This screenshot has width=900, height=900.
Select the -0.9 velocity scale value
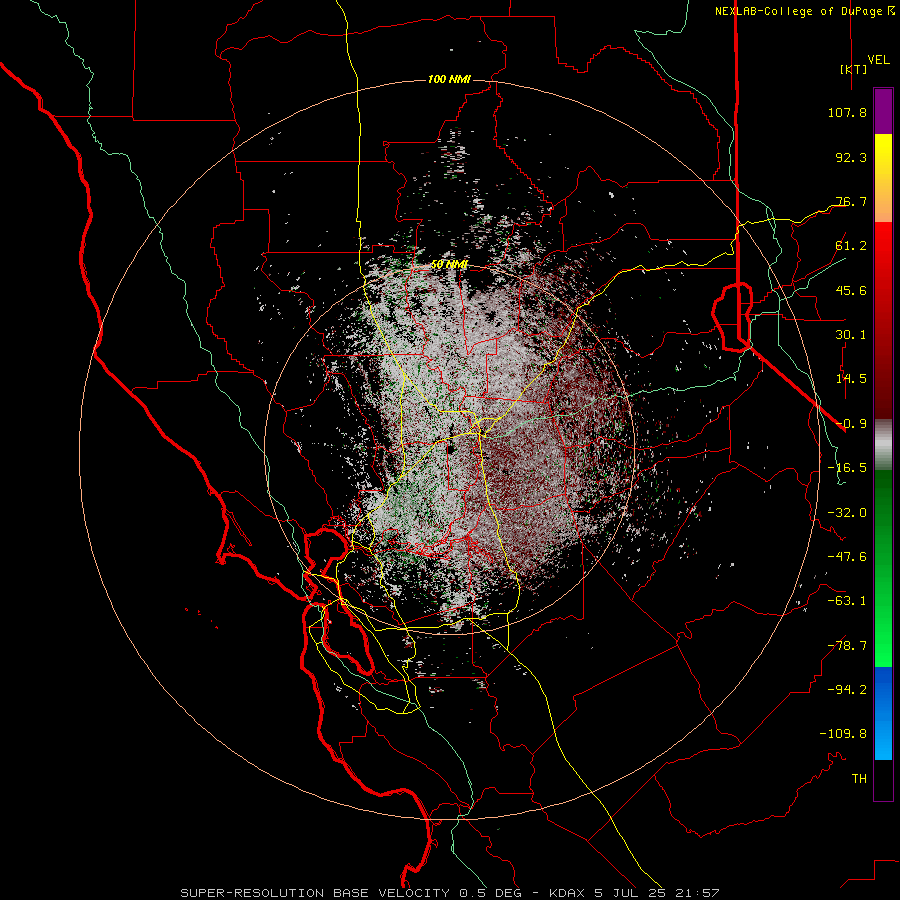click(x=851, y=424)
